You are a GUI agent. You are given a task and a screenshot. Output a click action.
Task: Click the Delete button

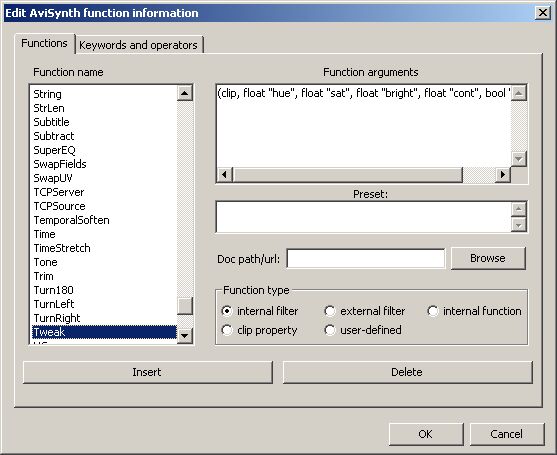[407, 372]
